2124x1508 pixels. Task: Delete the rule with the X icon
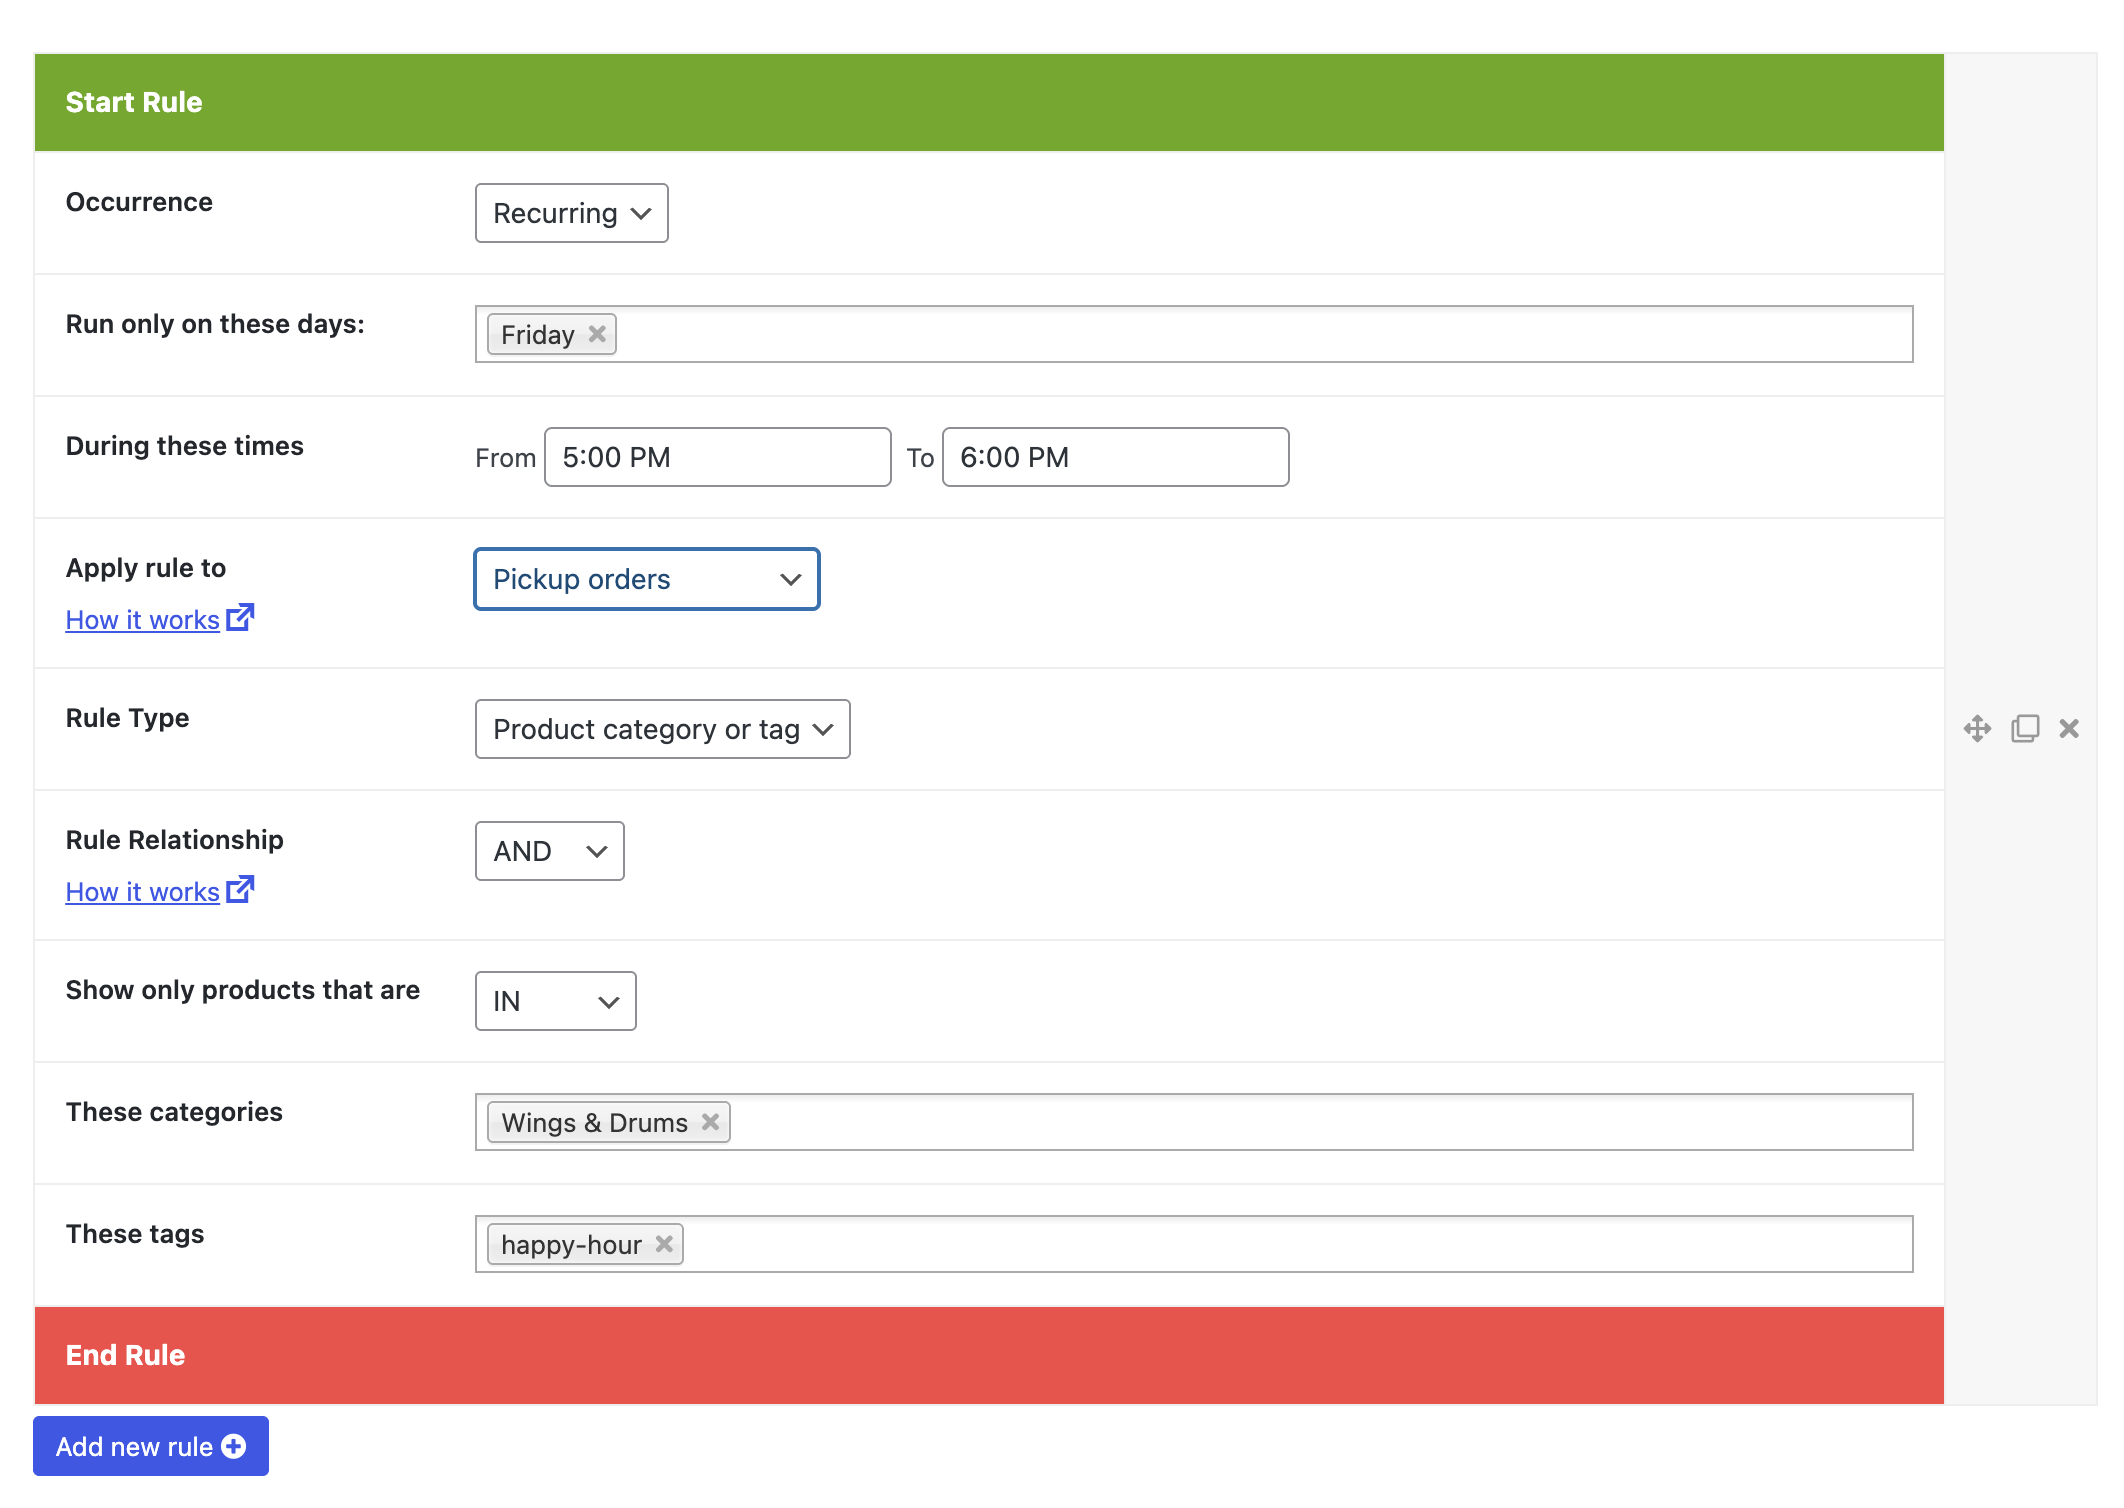pyautogui.click(x=2069, y=728)
